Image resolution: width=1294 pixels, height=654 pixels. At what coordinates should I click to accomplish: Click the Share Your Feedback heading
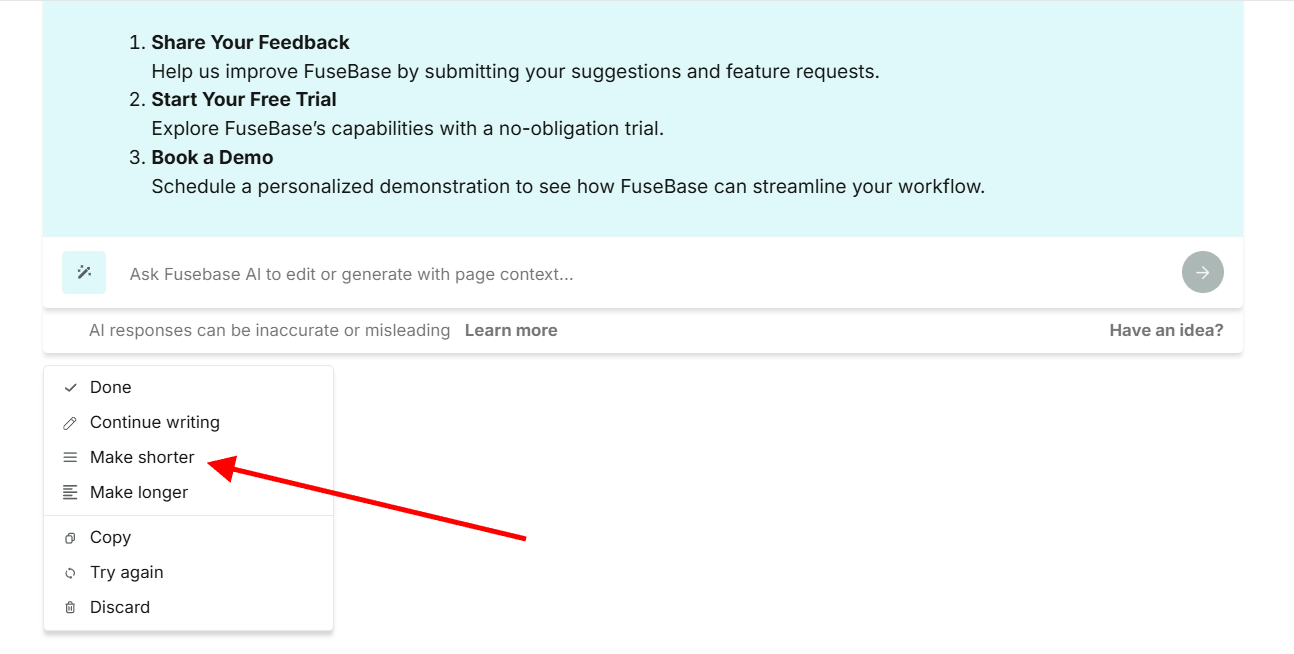tap(250, 43)
